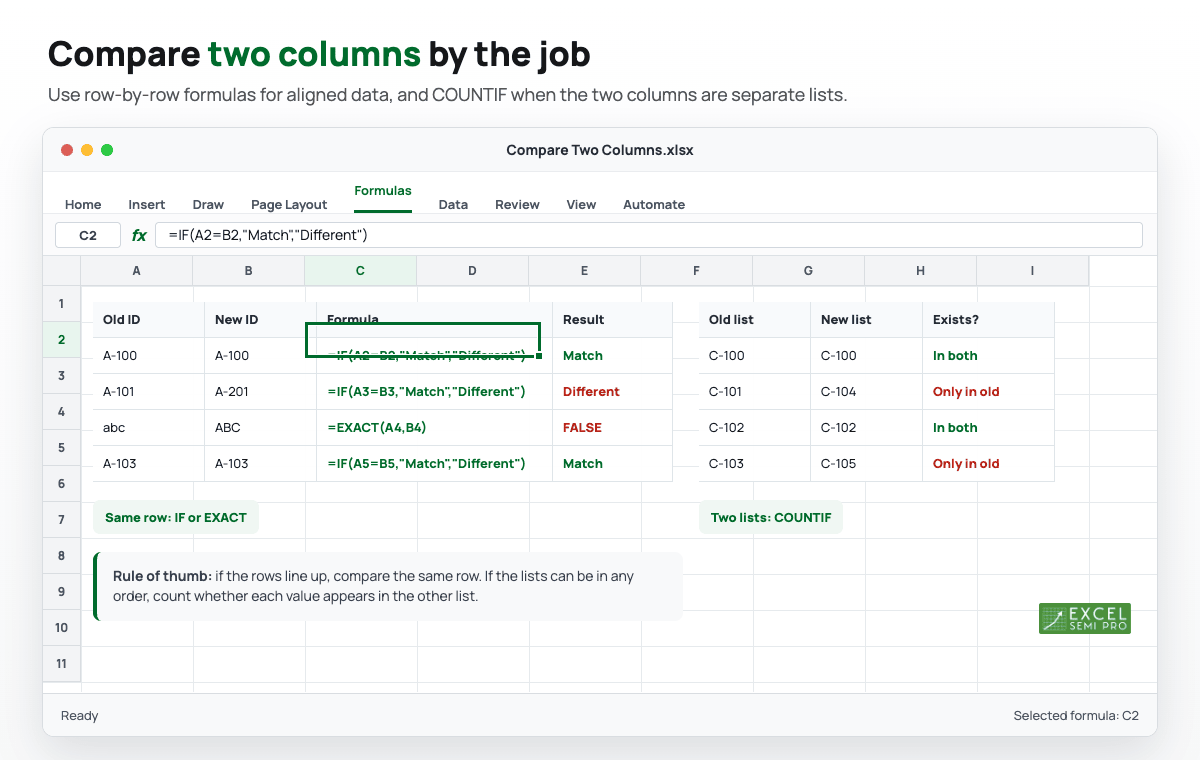Switch to the View tab
1200x760 pixels.
click(x=581, y=204)
